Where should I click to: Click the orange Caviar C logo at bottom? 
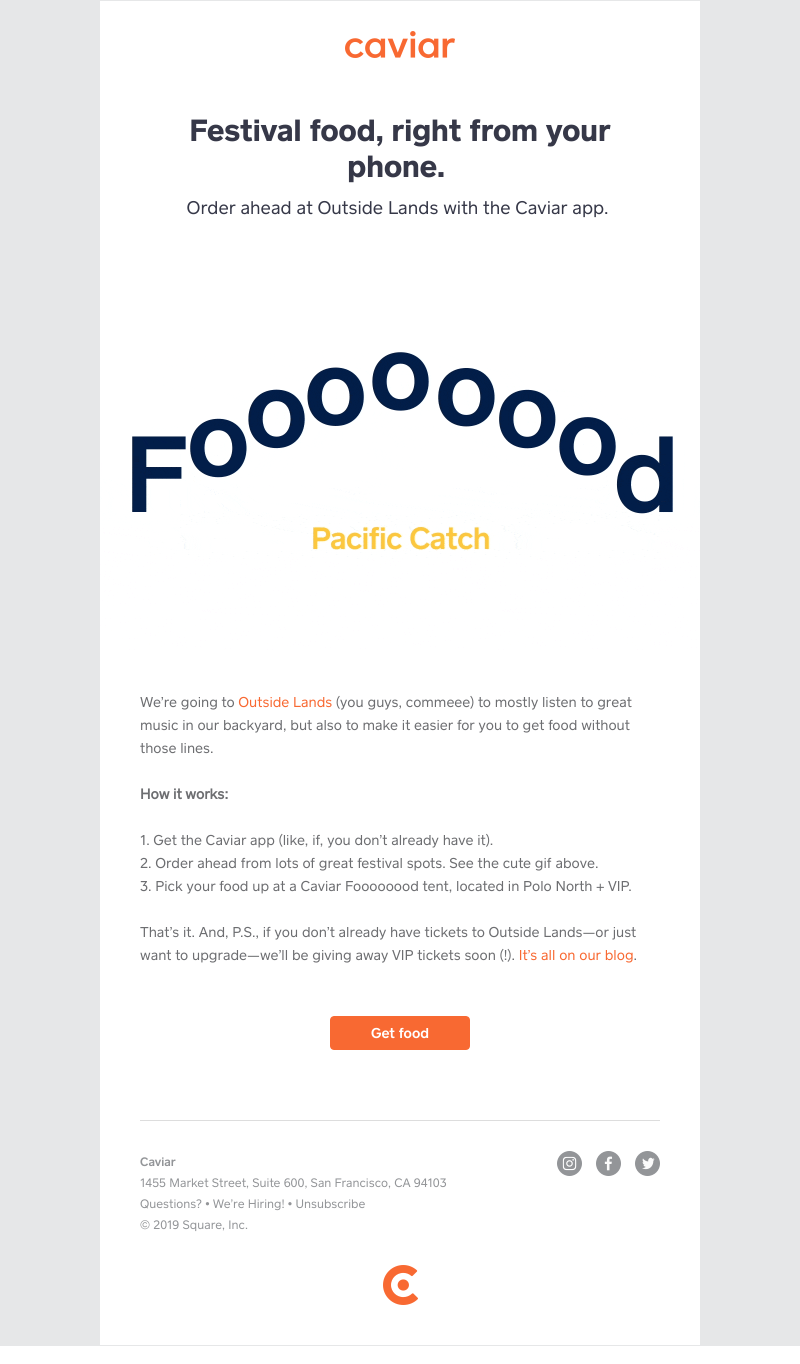(400, 1285)
